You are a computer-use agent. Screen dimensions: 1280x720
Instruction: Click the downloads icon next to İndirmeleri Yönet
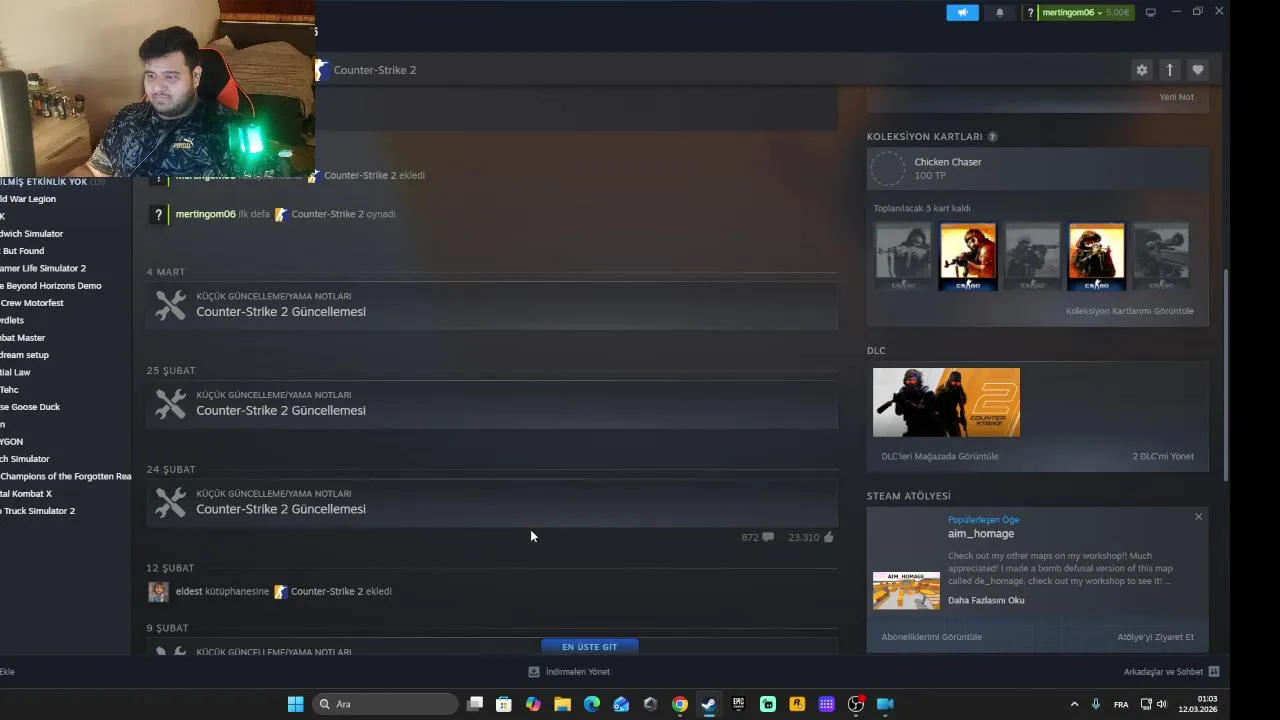pyautogui.click(x=534, y=672)
